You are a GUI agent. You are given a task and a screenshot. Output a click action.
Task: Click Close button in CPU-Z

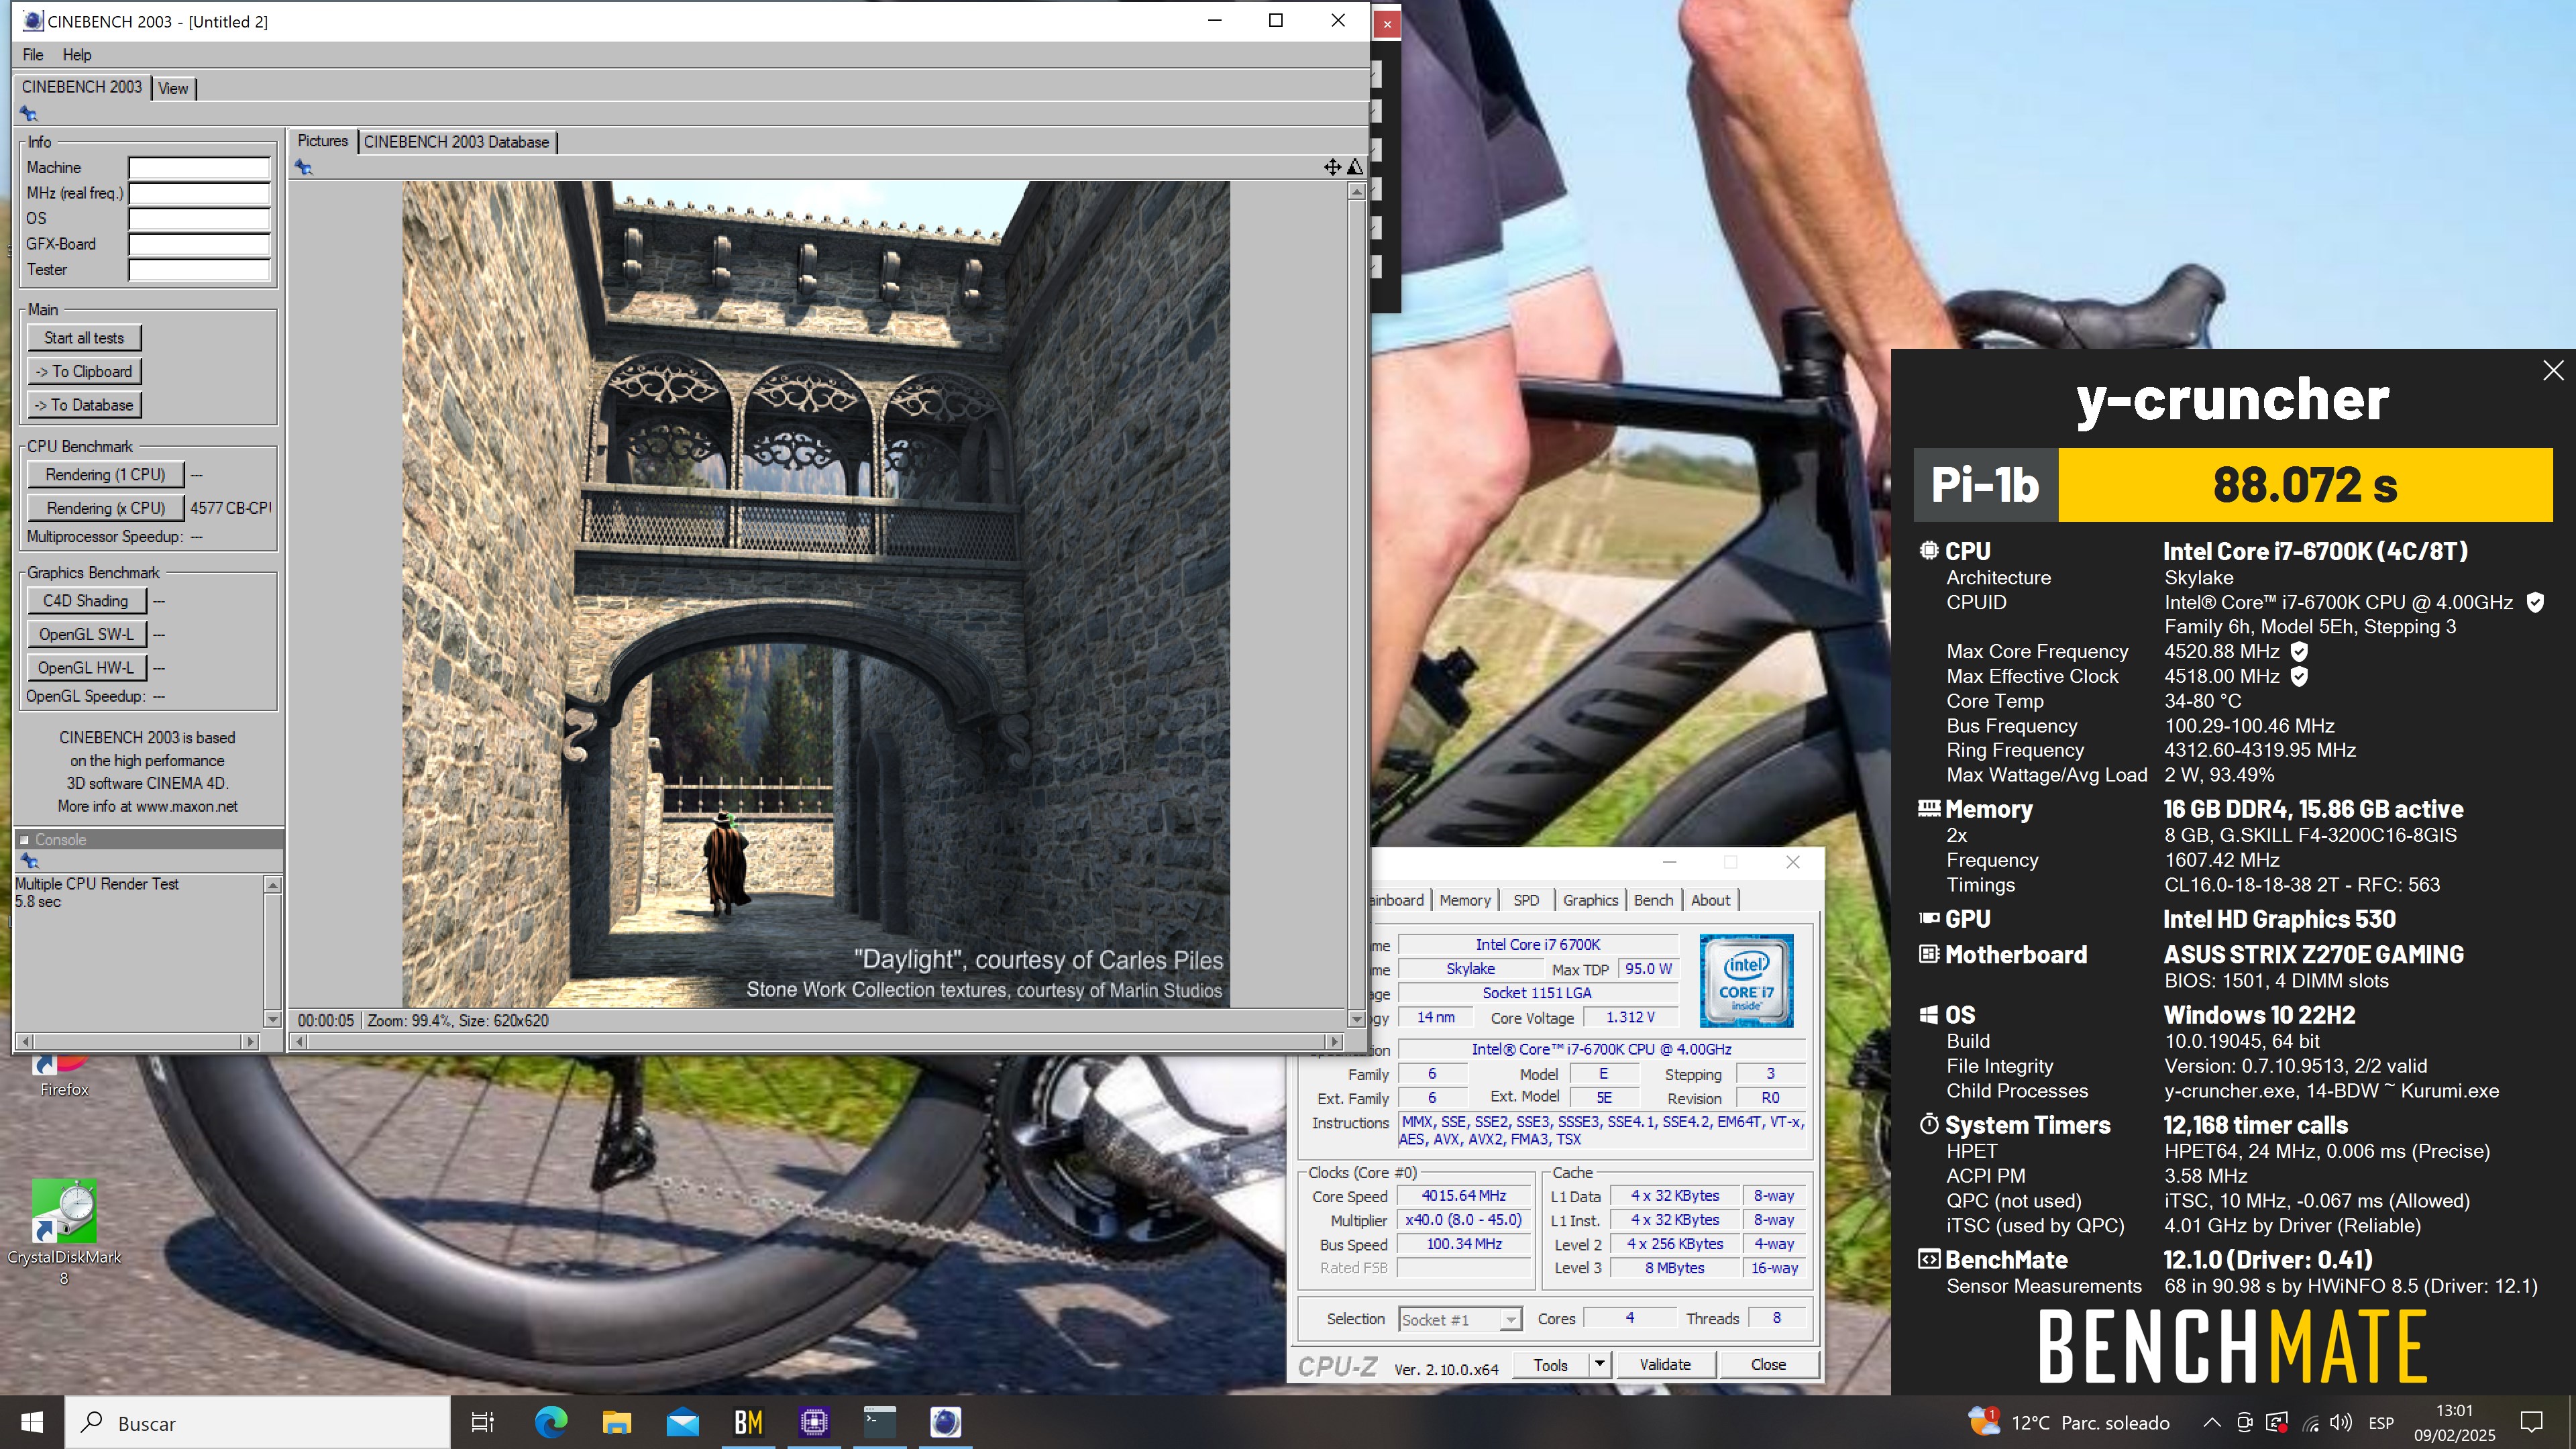pos(1768,1364)
